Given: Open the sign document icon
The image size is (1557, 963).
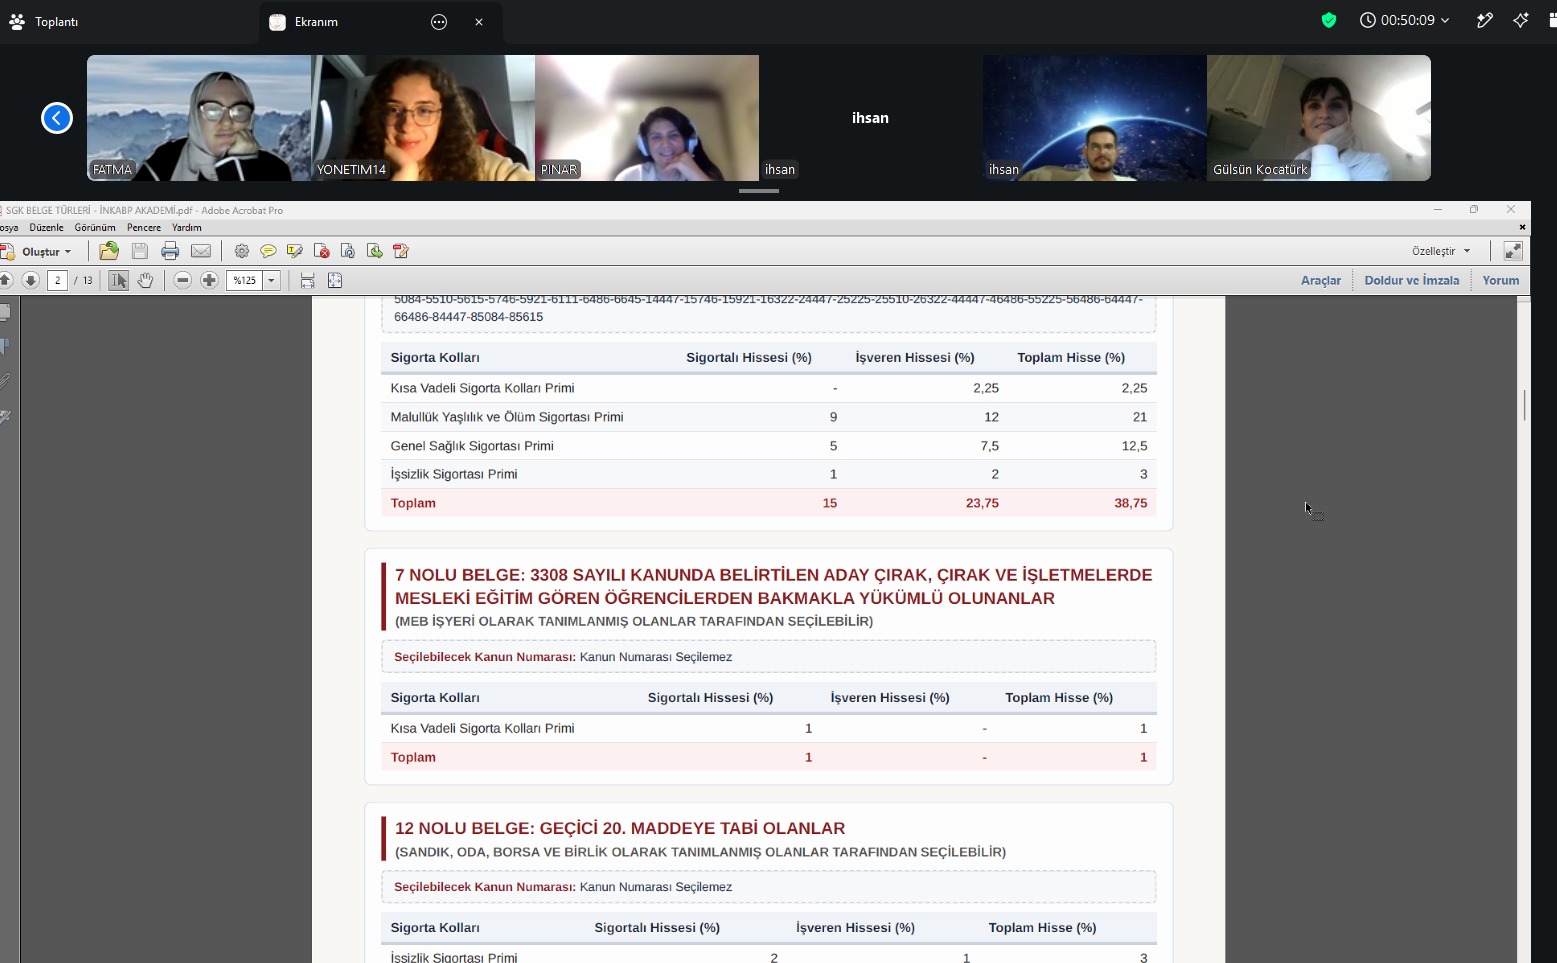Looking at the screenshot, I should click(401, 251).
